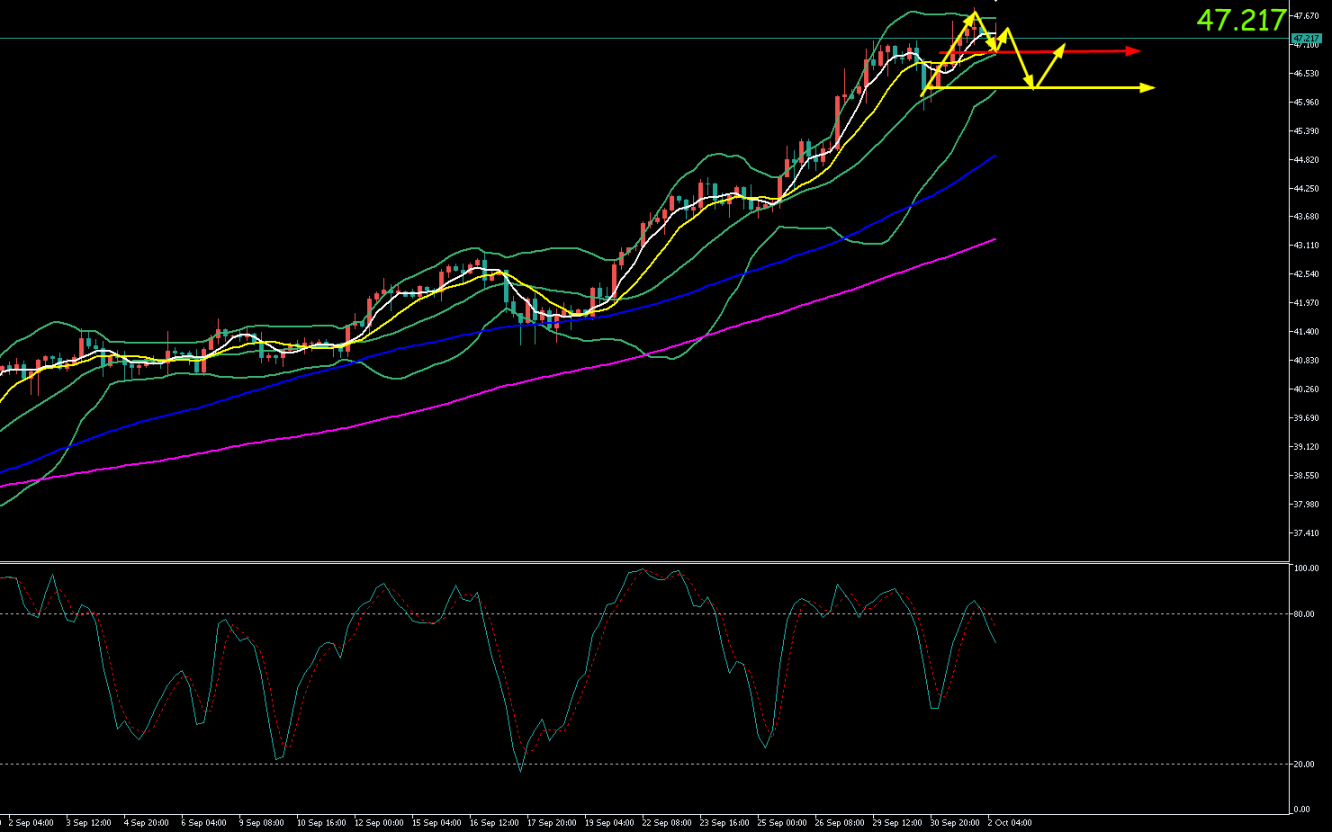Click the 100.00 level on oscillator scale

coord(1304,568)
